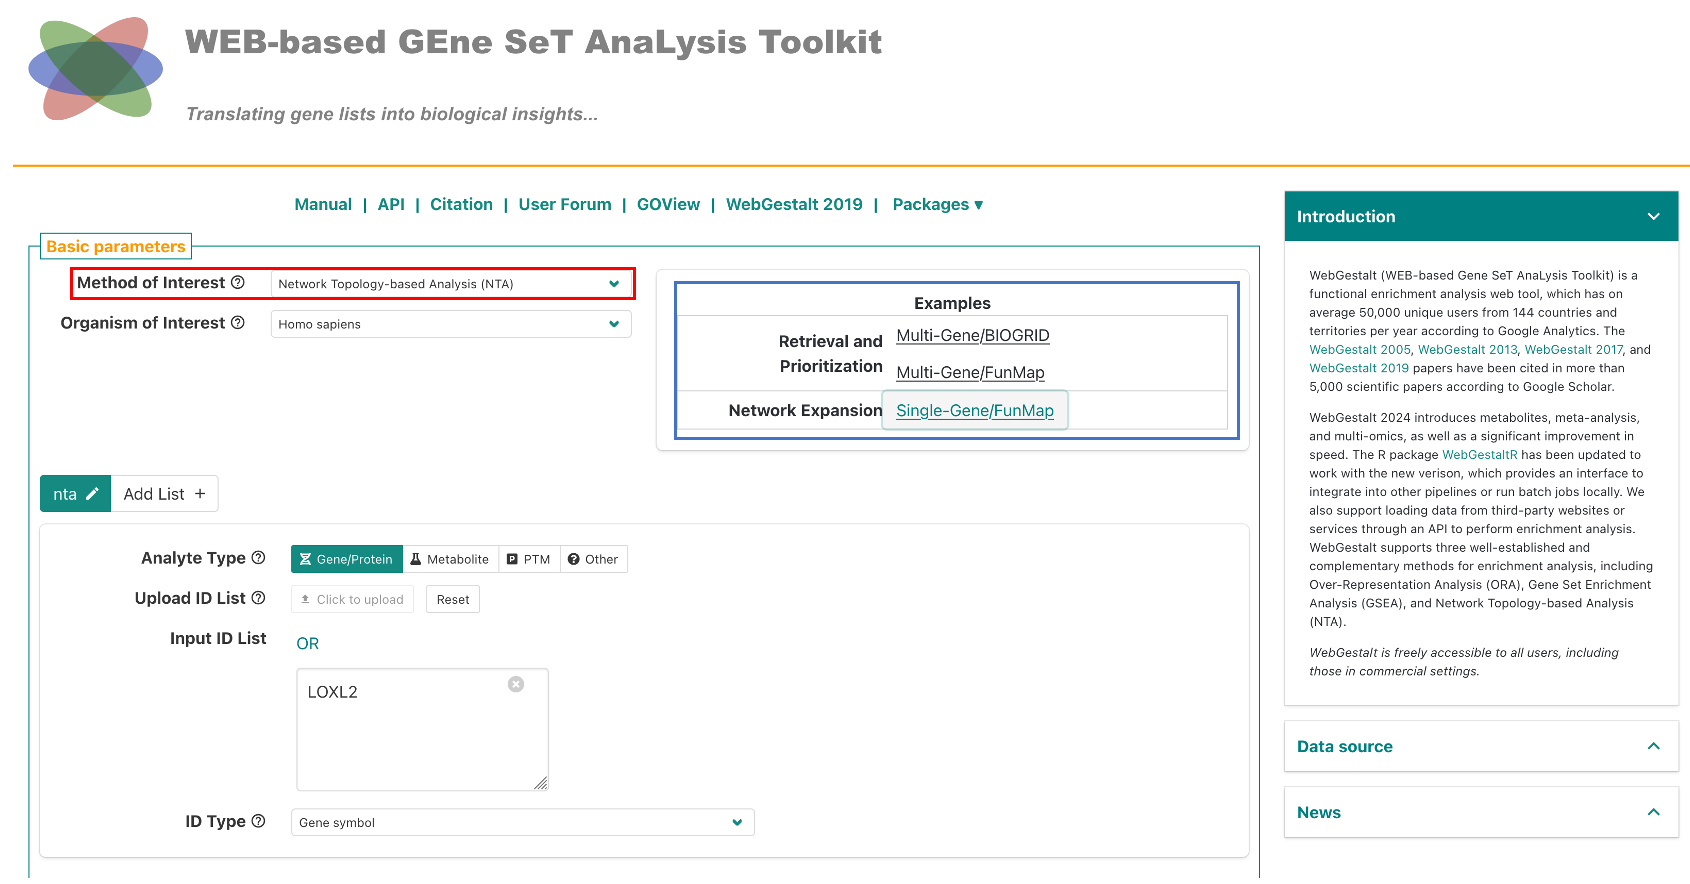Click the plus icon on Add List
The image size is (1690, 884).
point(200,494)
